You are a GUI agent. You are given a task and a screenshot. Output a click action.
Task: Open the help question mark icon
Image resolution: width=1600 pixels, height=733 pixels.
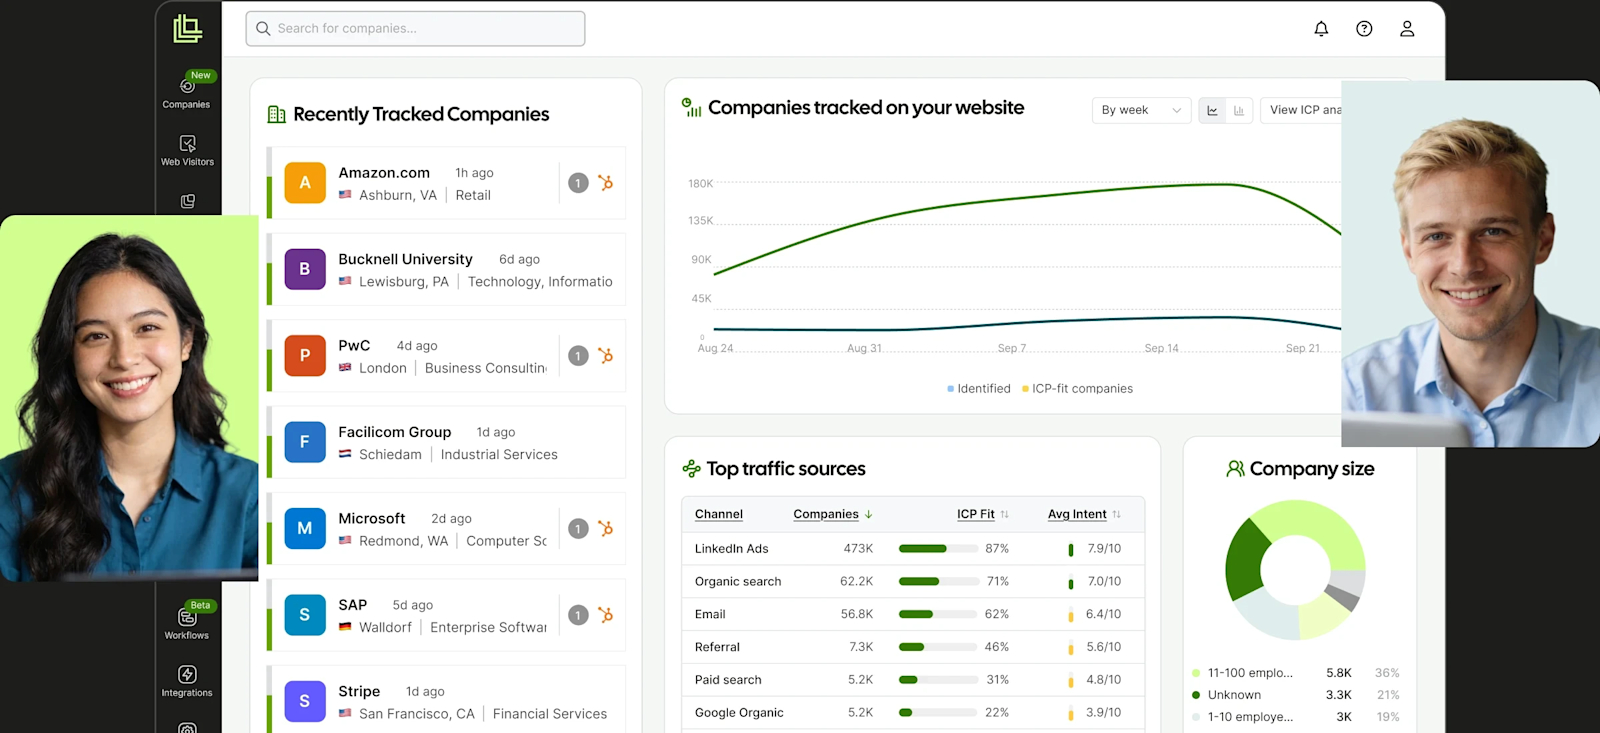coord(1364,29)
